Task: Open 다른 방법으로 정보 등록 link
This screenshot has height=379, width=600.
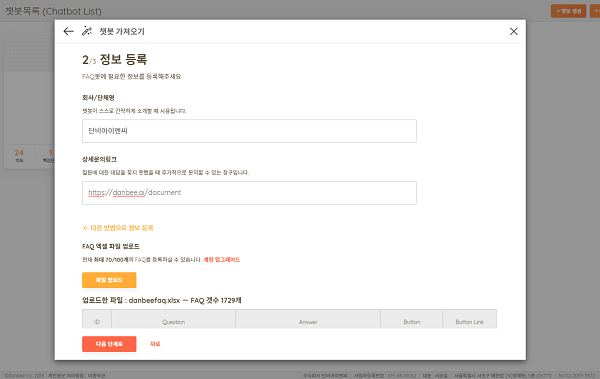Action: 118,228
